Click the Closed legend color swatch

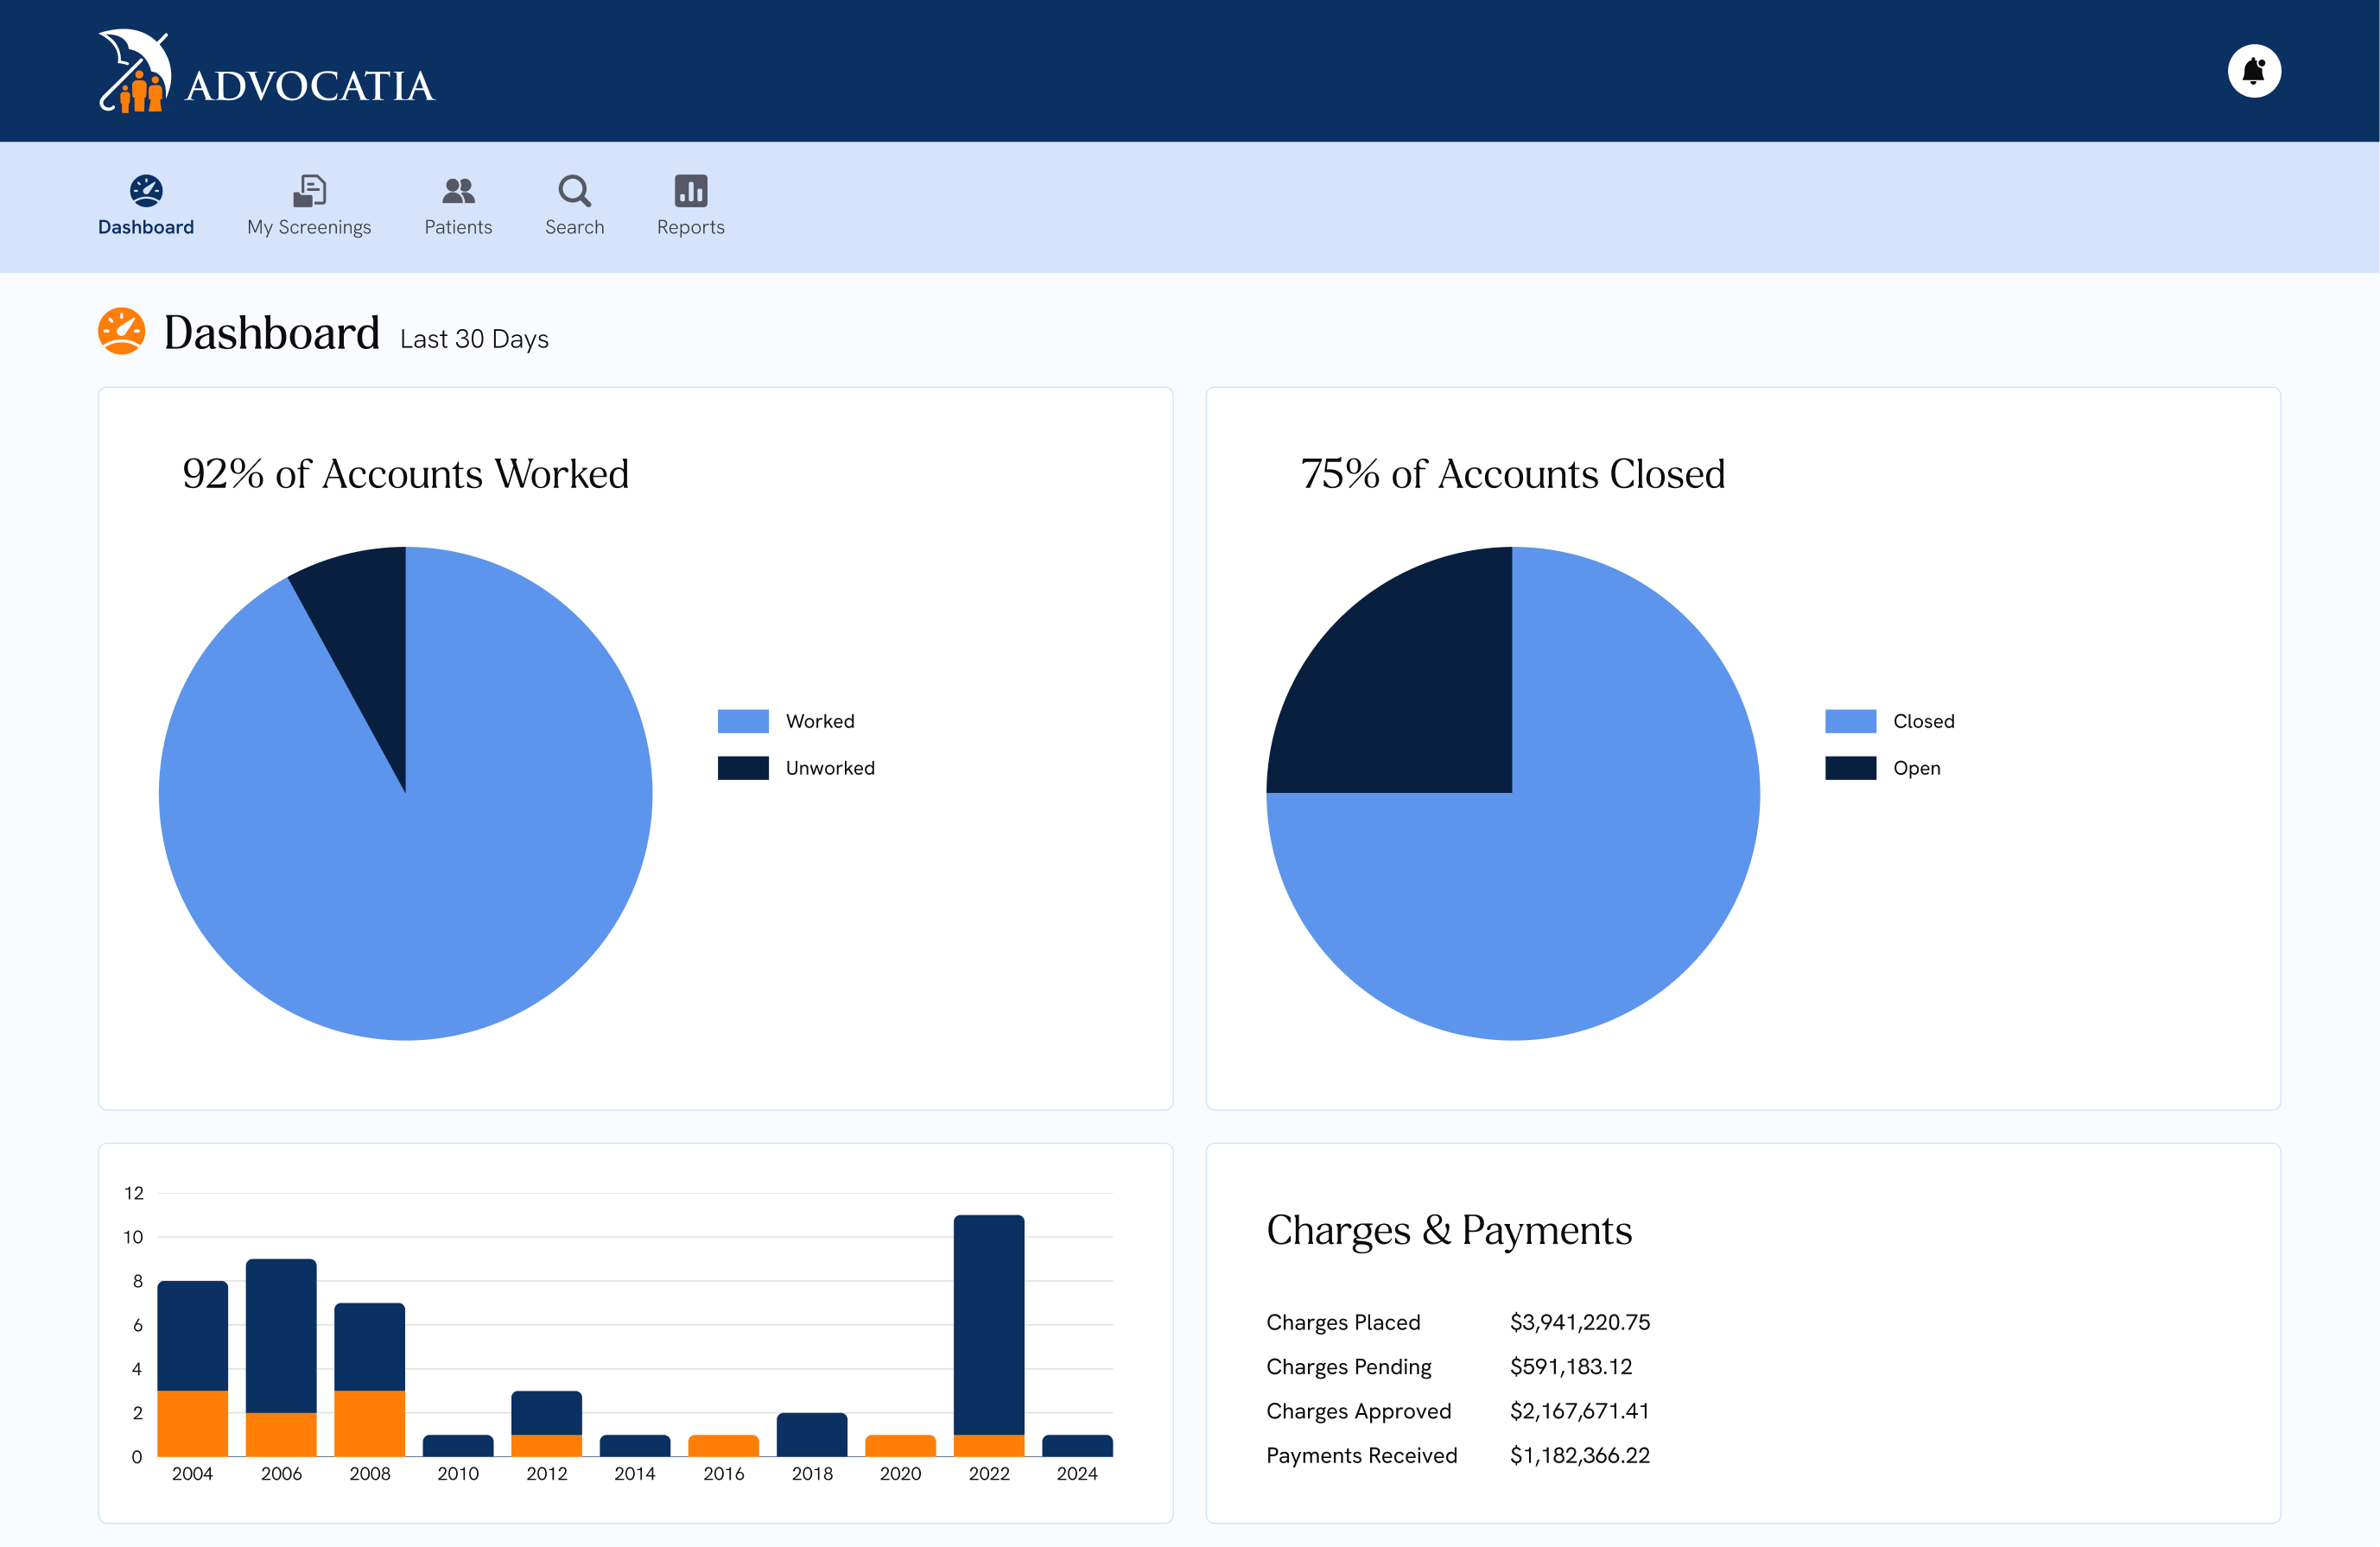click(x=1852, y=720)
